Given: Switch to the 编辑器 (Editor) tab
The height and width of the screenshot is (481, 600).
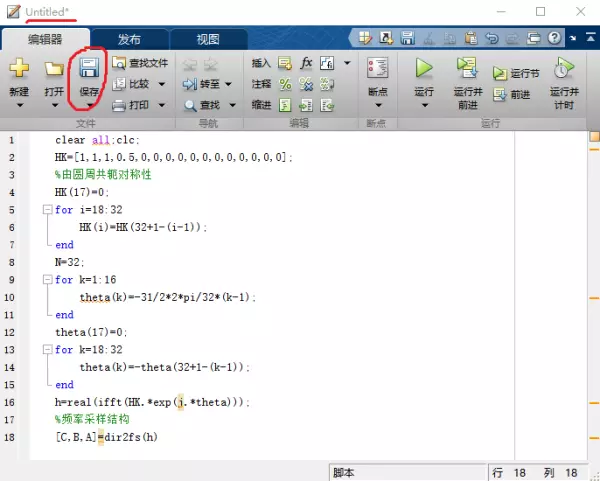Looking at the screenshot, I should (x=45, y=39).
